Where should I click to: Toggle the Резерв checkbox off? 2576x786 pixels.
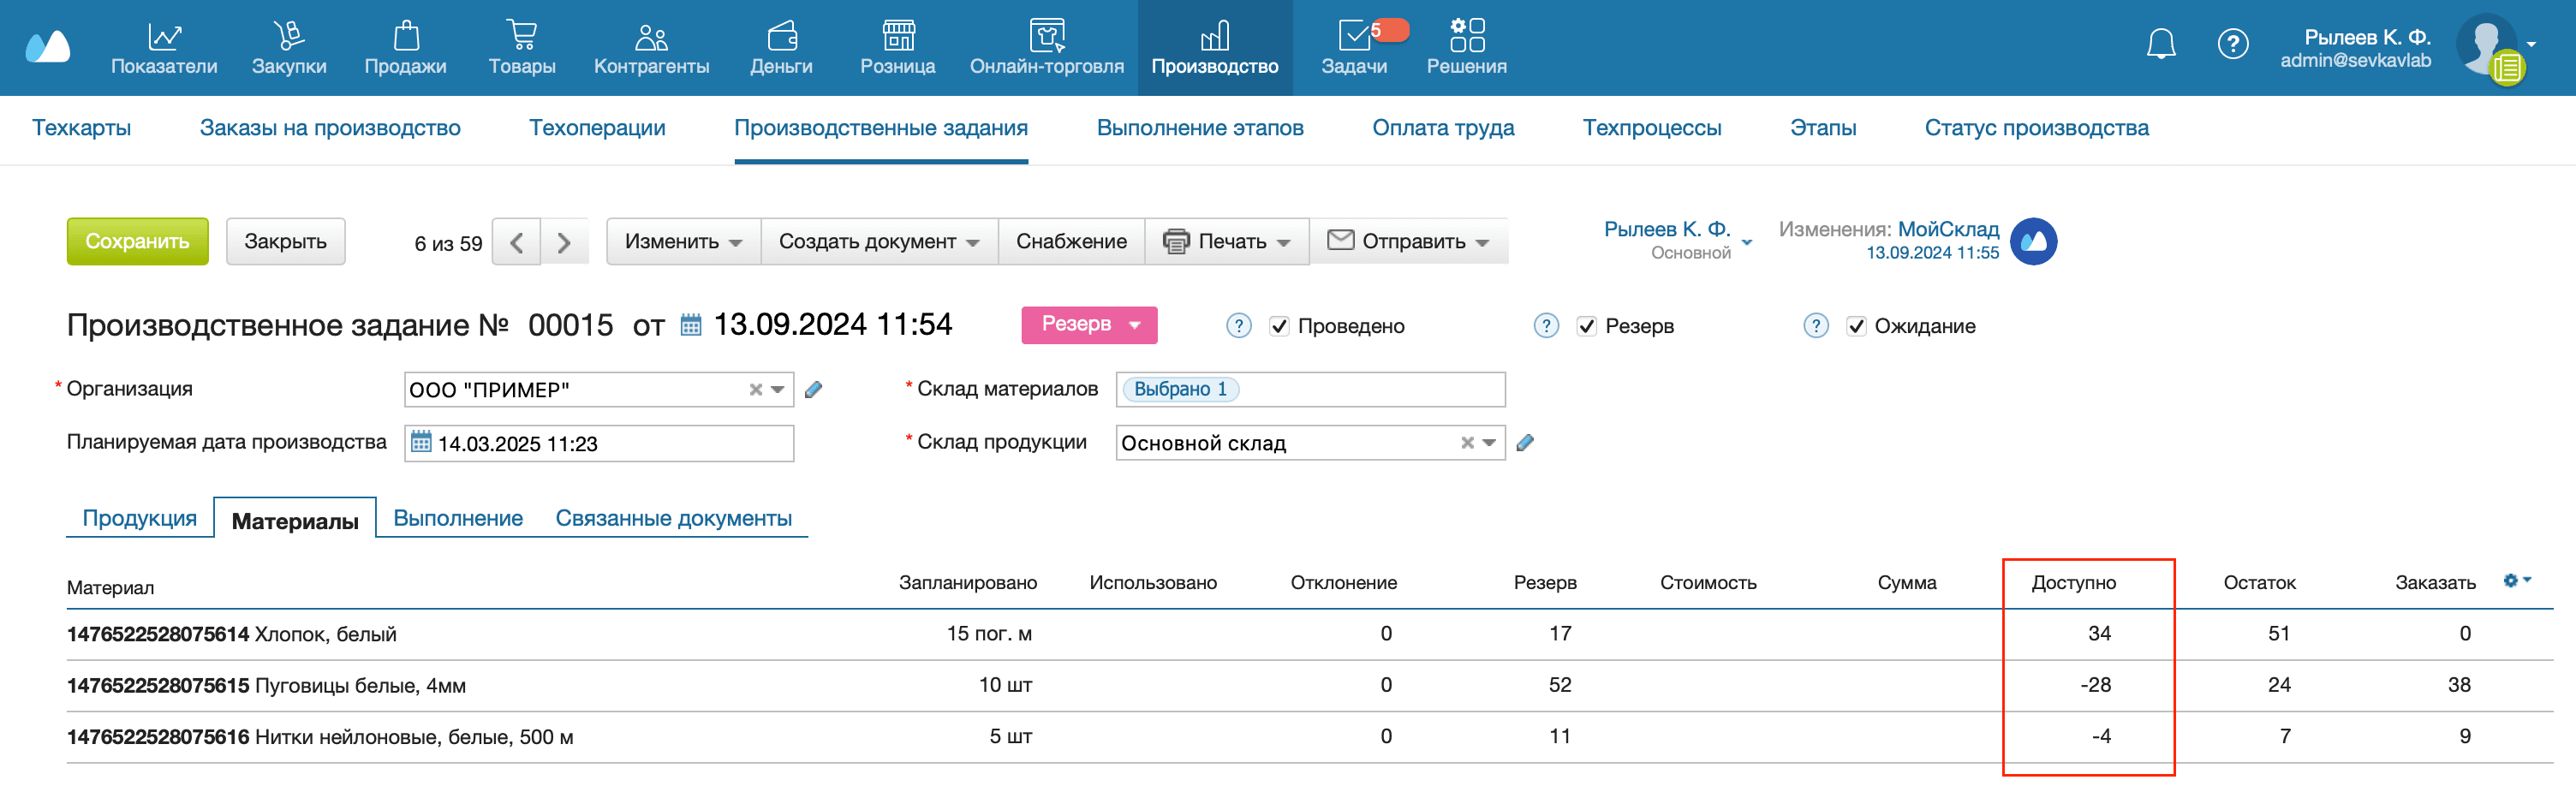coord(1587,325)
